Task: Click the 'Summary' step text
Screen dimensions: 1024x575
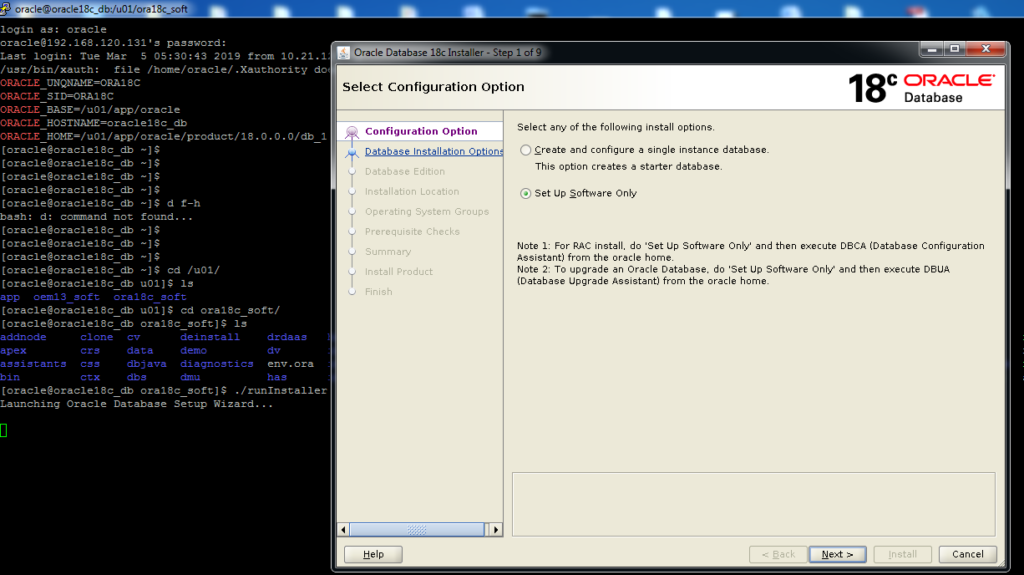Action: [388, 252]
